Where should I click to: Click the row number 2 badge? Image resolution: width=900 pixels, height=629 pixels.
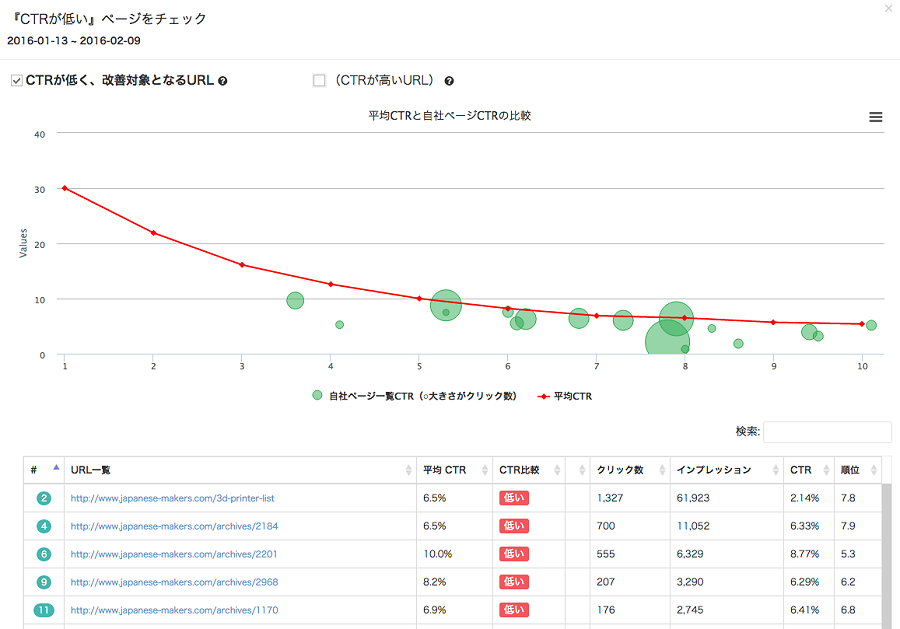(44, 498)
